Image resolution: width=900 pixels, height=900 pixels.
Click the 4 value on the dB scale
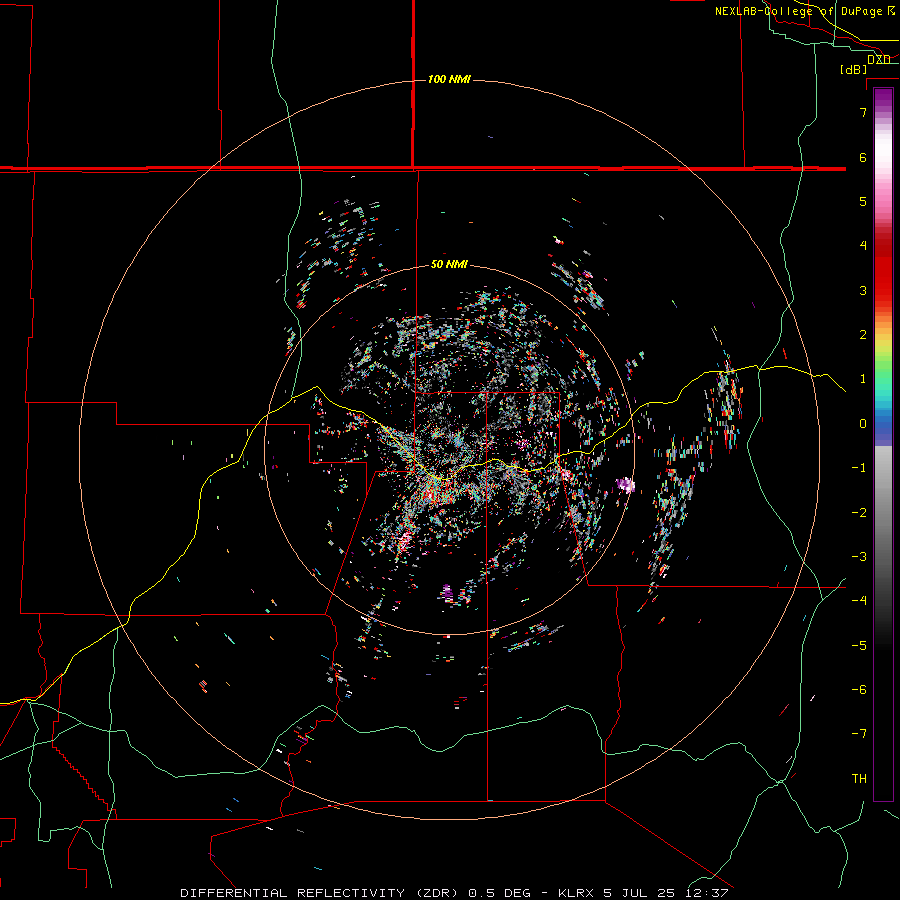click(863, 246)
